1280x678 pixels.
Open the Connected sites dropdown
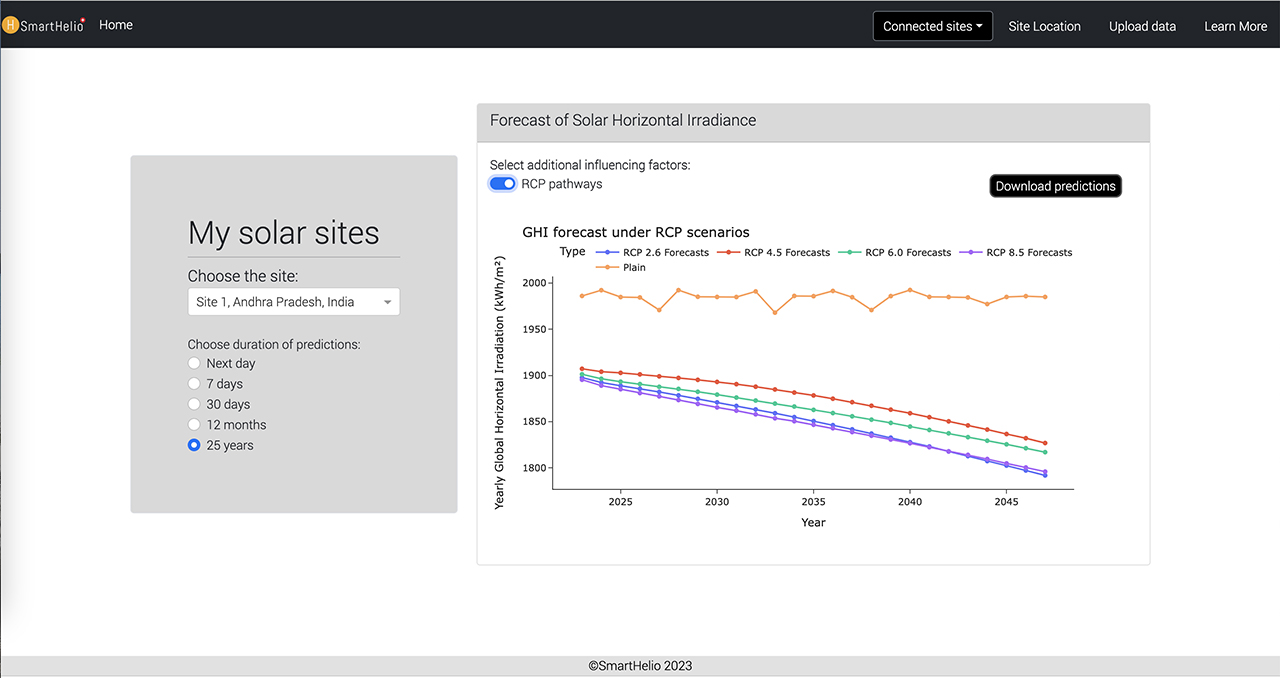pos(932,26)
